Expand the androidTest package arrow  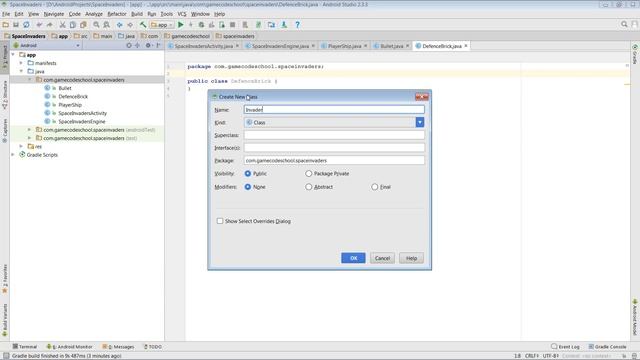29,129
